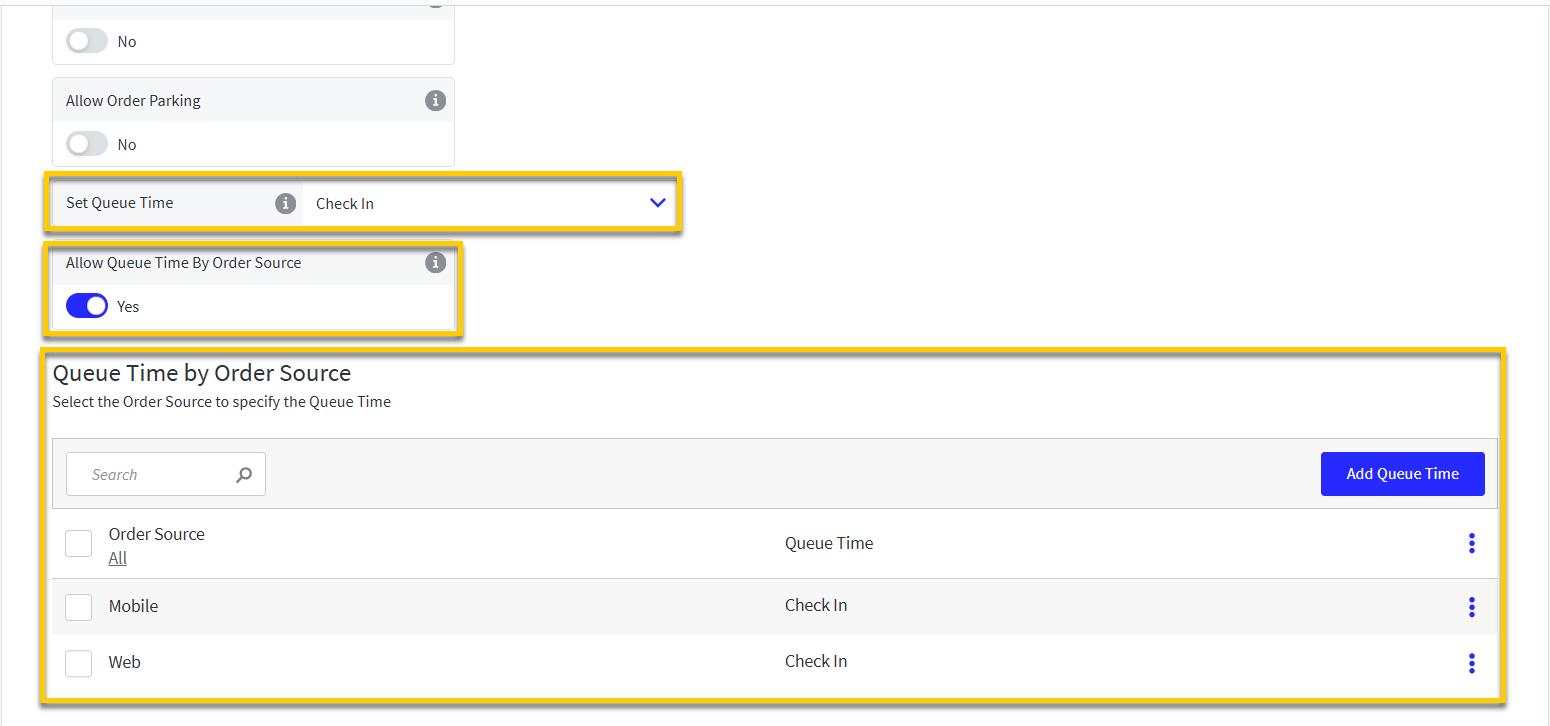Viewport: 1550px width, 726px height.
Task: Toggle the topmost No switch
Action: [87, 41]
